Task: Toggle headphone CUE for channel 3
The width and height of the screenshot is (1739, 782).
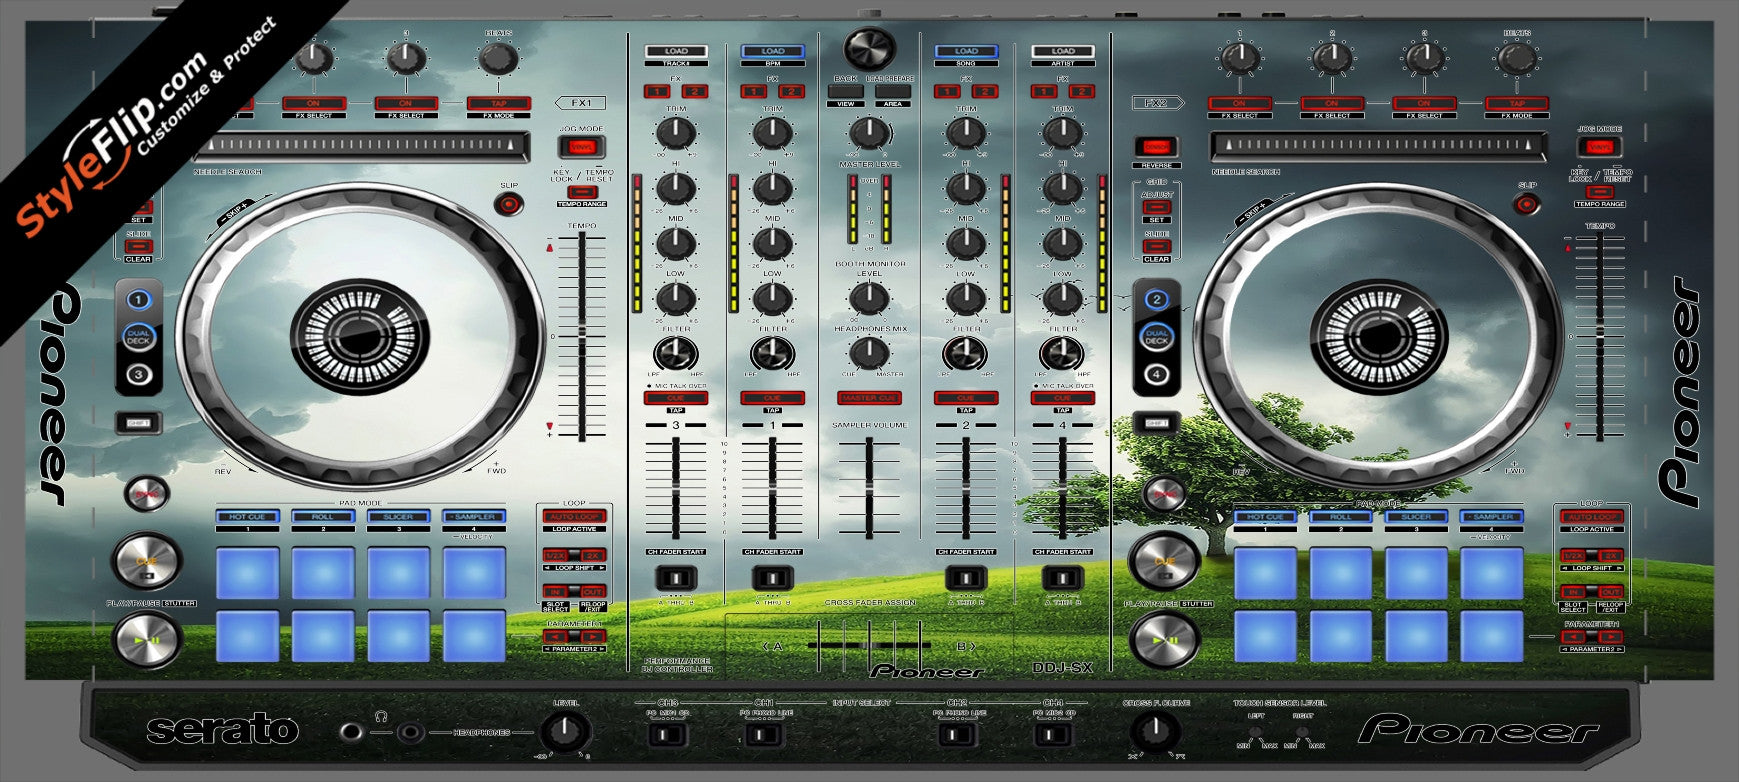Action: pos(676,398)
